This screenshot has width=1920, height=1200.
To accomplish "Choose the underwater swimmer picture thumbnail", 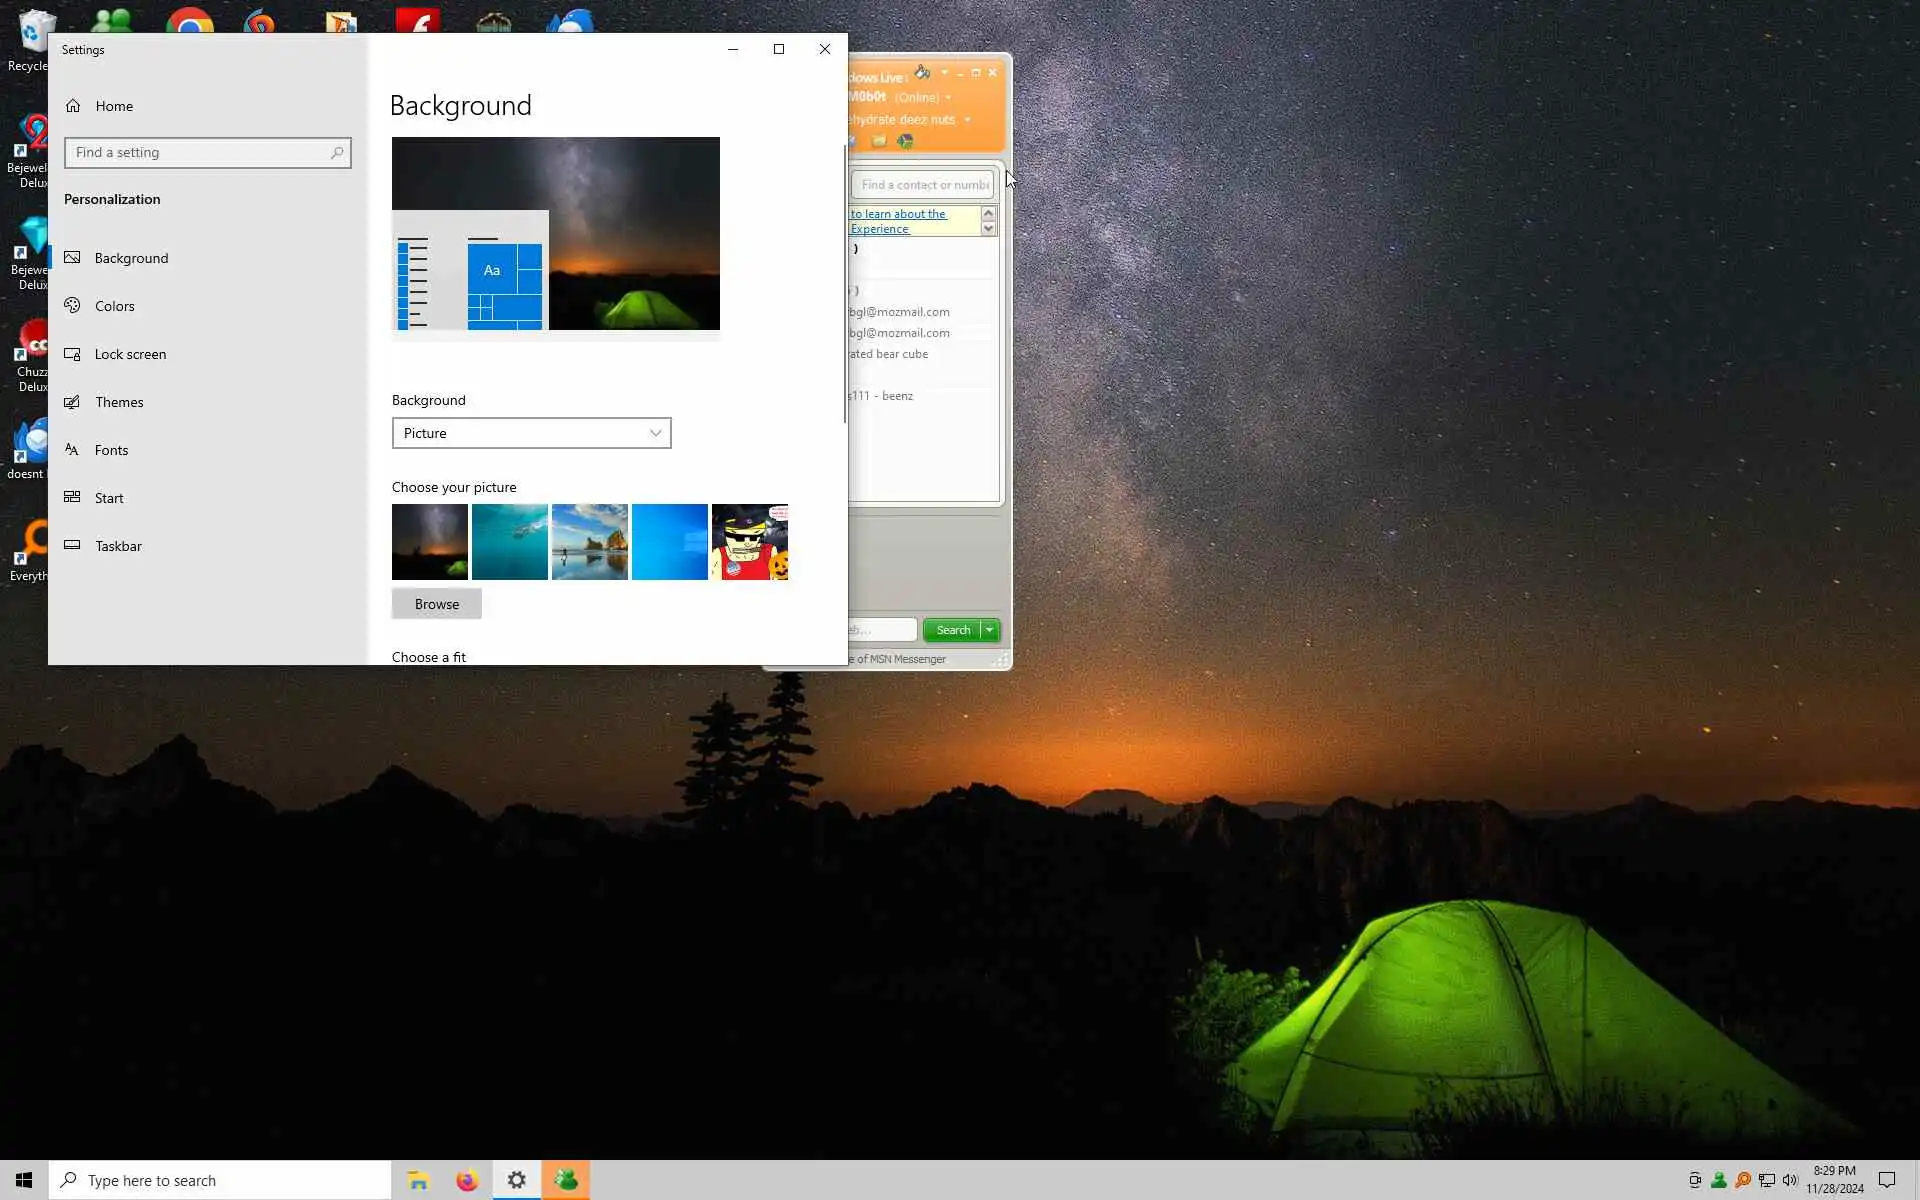I will click(x=509, y=542).
